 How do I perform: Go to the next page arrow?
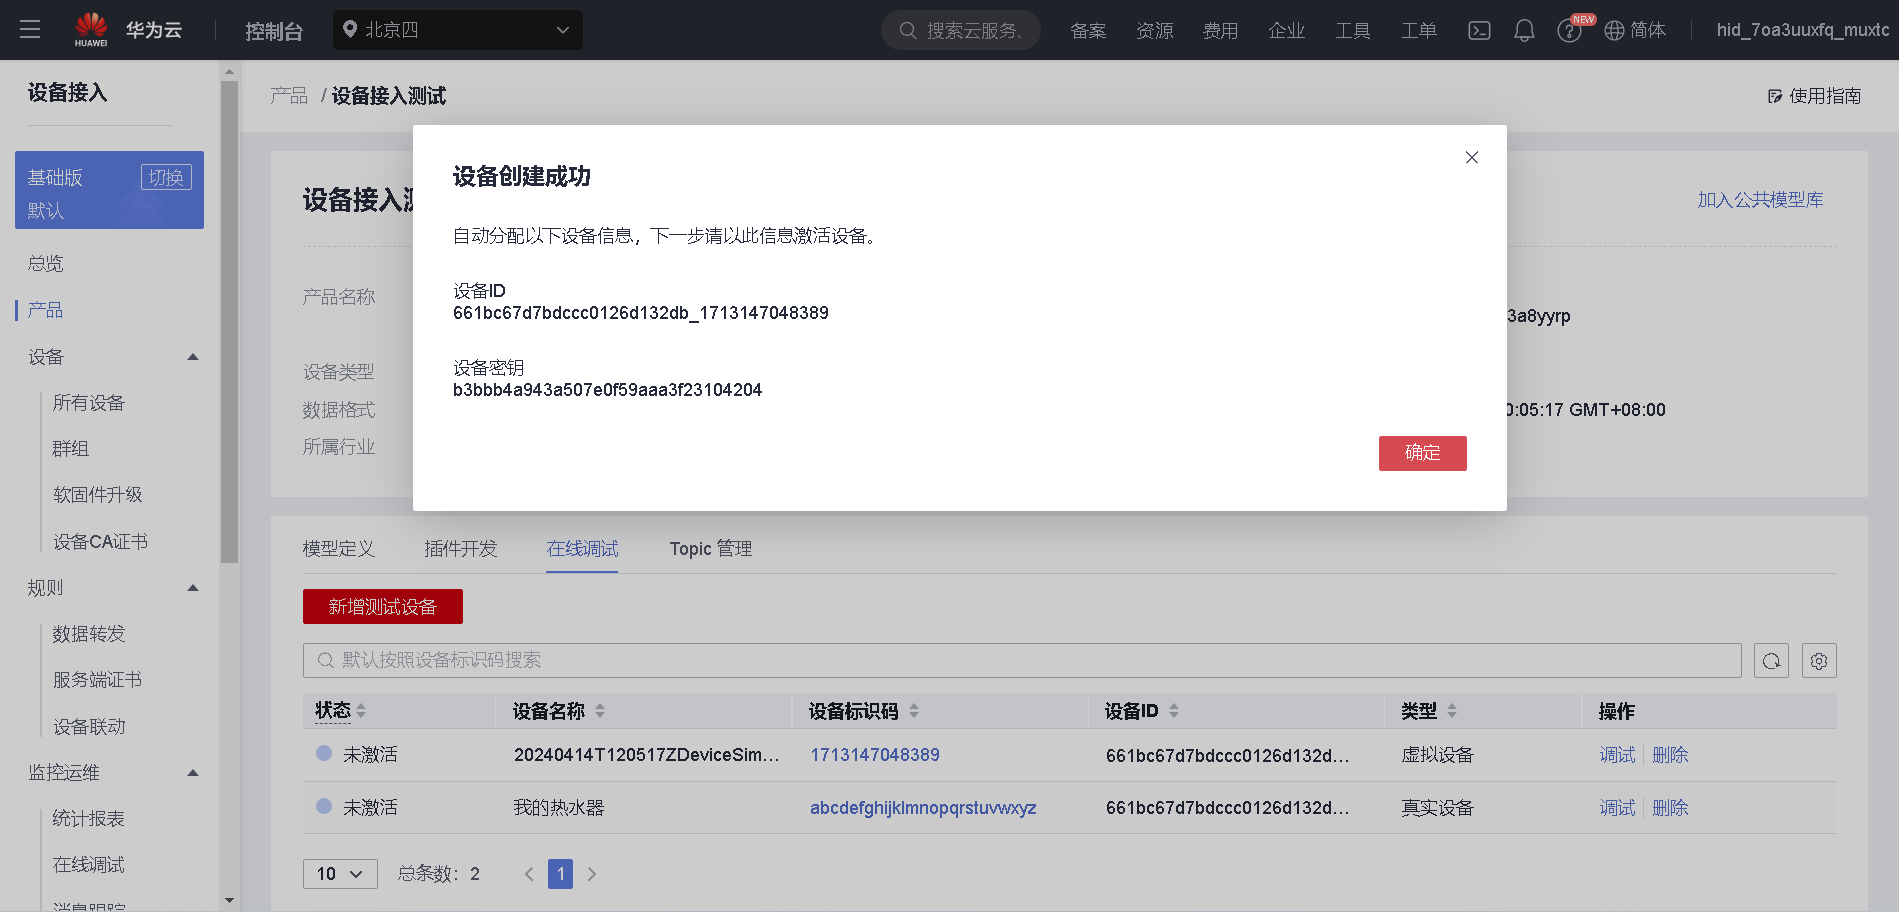592,874
